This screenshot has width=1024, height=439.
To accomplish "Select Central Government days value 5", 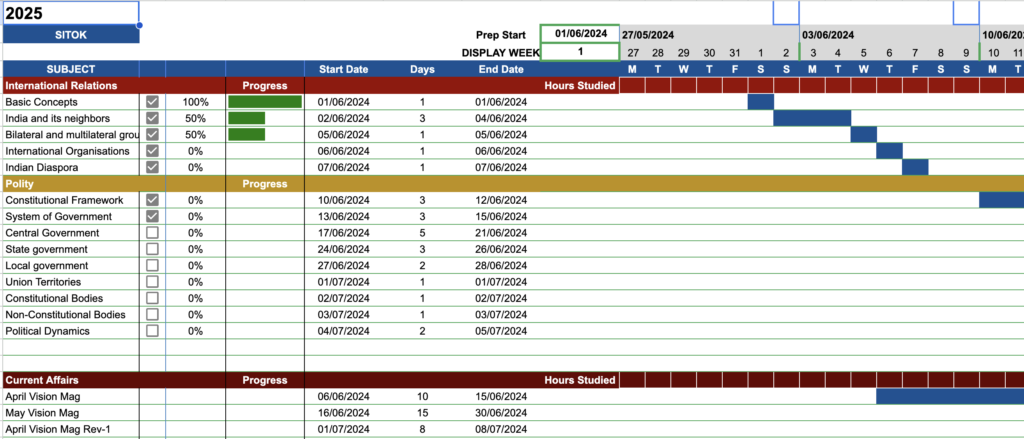I will (422, 233).
